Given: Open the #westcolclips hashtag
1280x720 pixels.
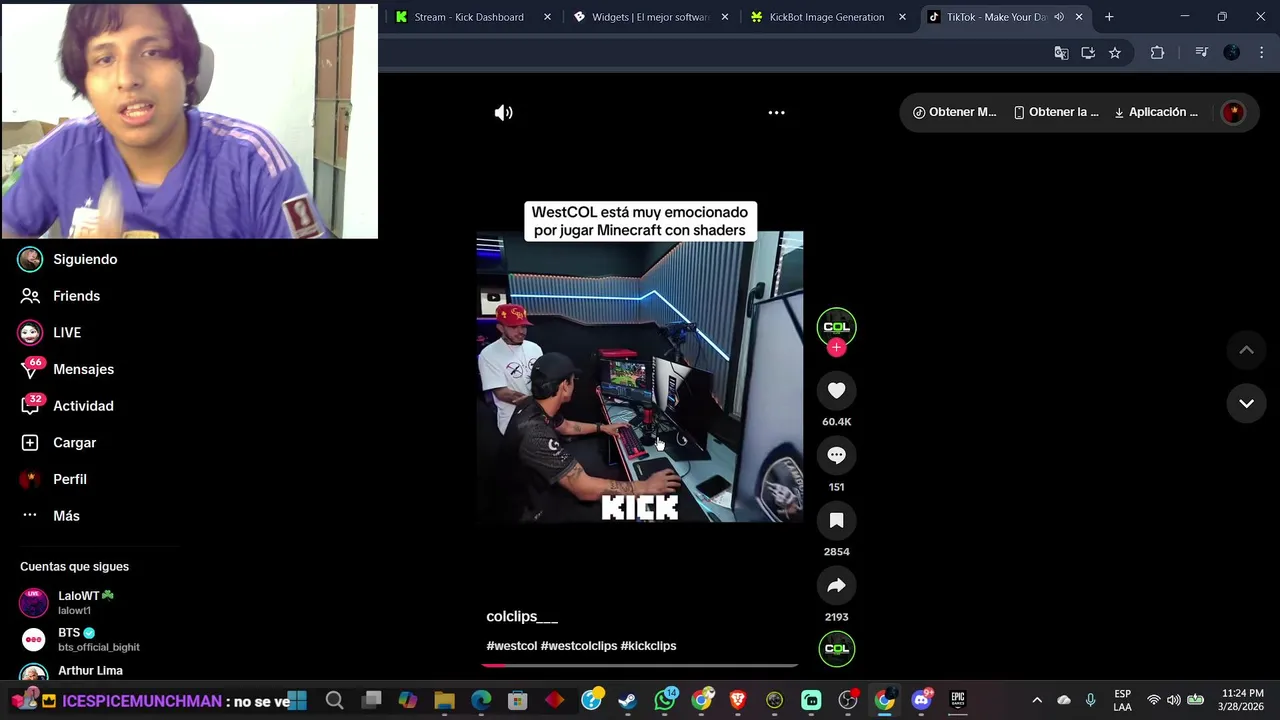Looking at the screenshot, I should 579,646.
